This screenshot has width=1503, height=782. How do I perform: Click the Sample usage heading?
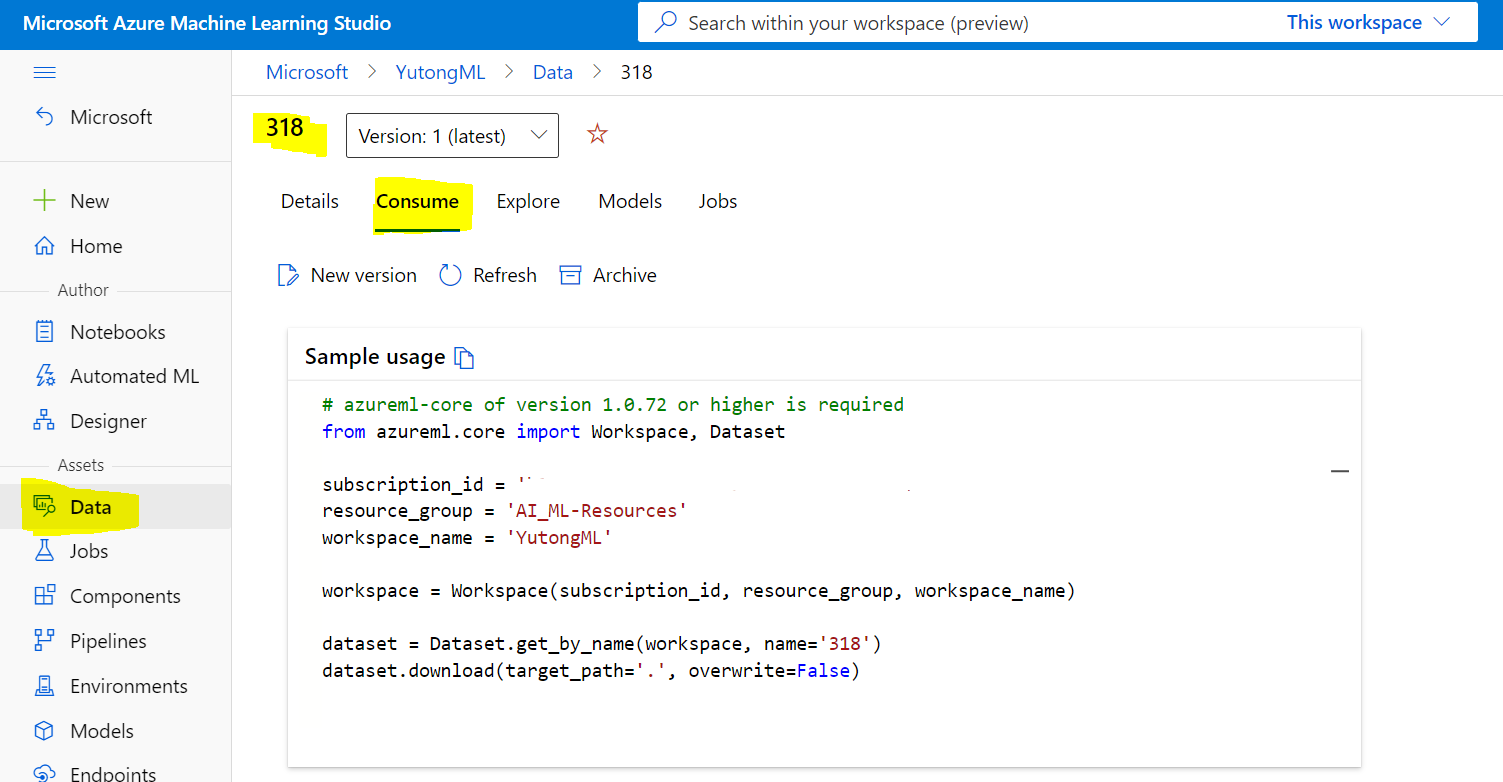coord(375,357)
